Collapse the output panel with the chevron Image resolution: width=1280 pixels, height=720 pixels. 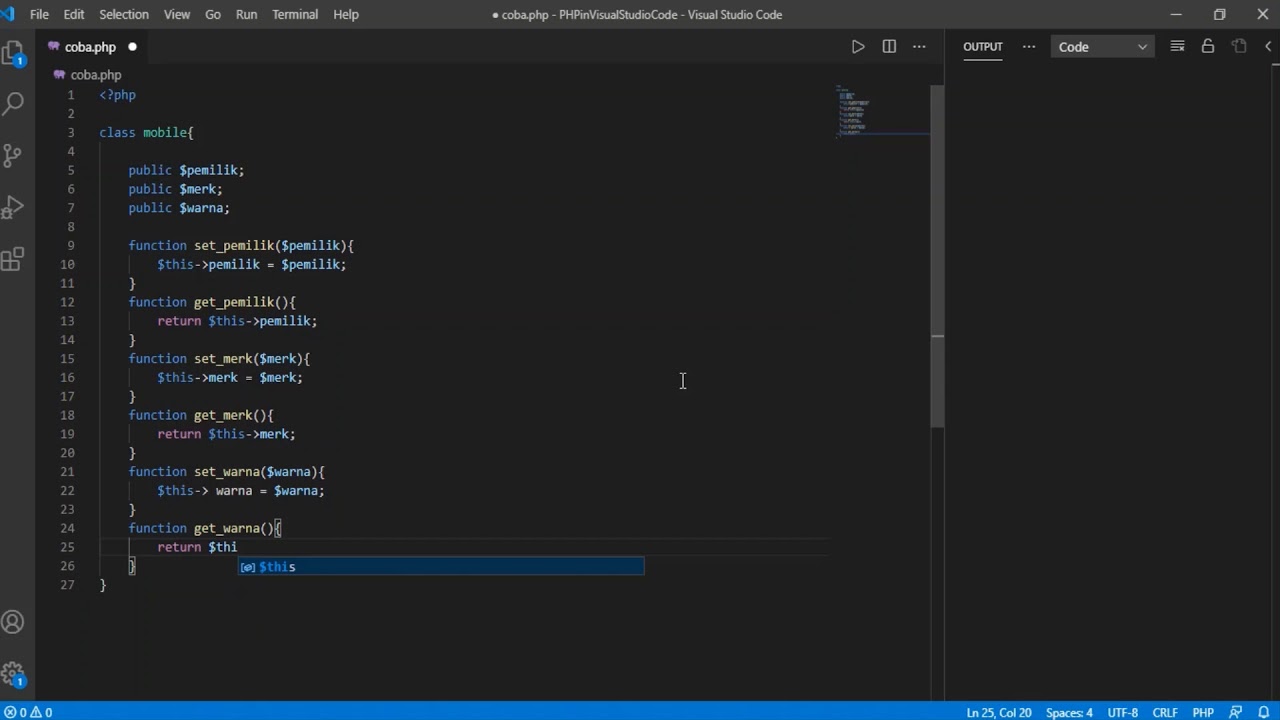coord(1268,47)
